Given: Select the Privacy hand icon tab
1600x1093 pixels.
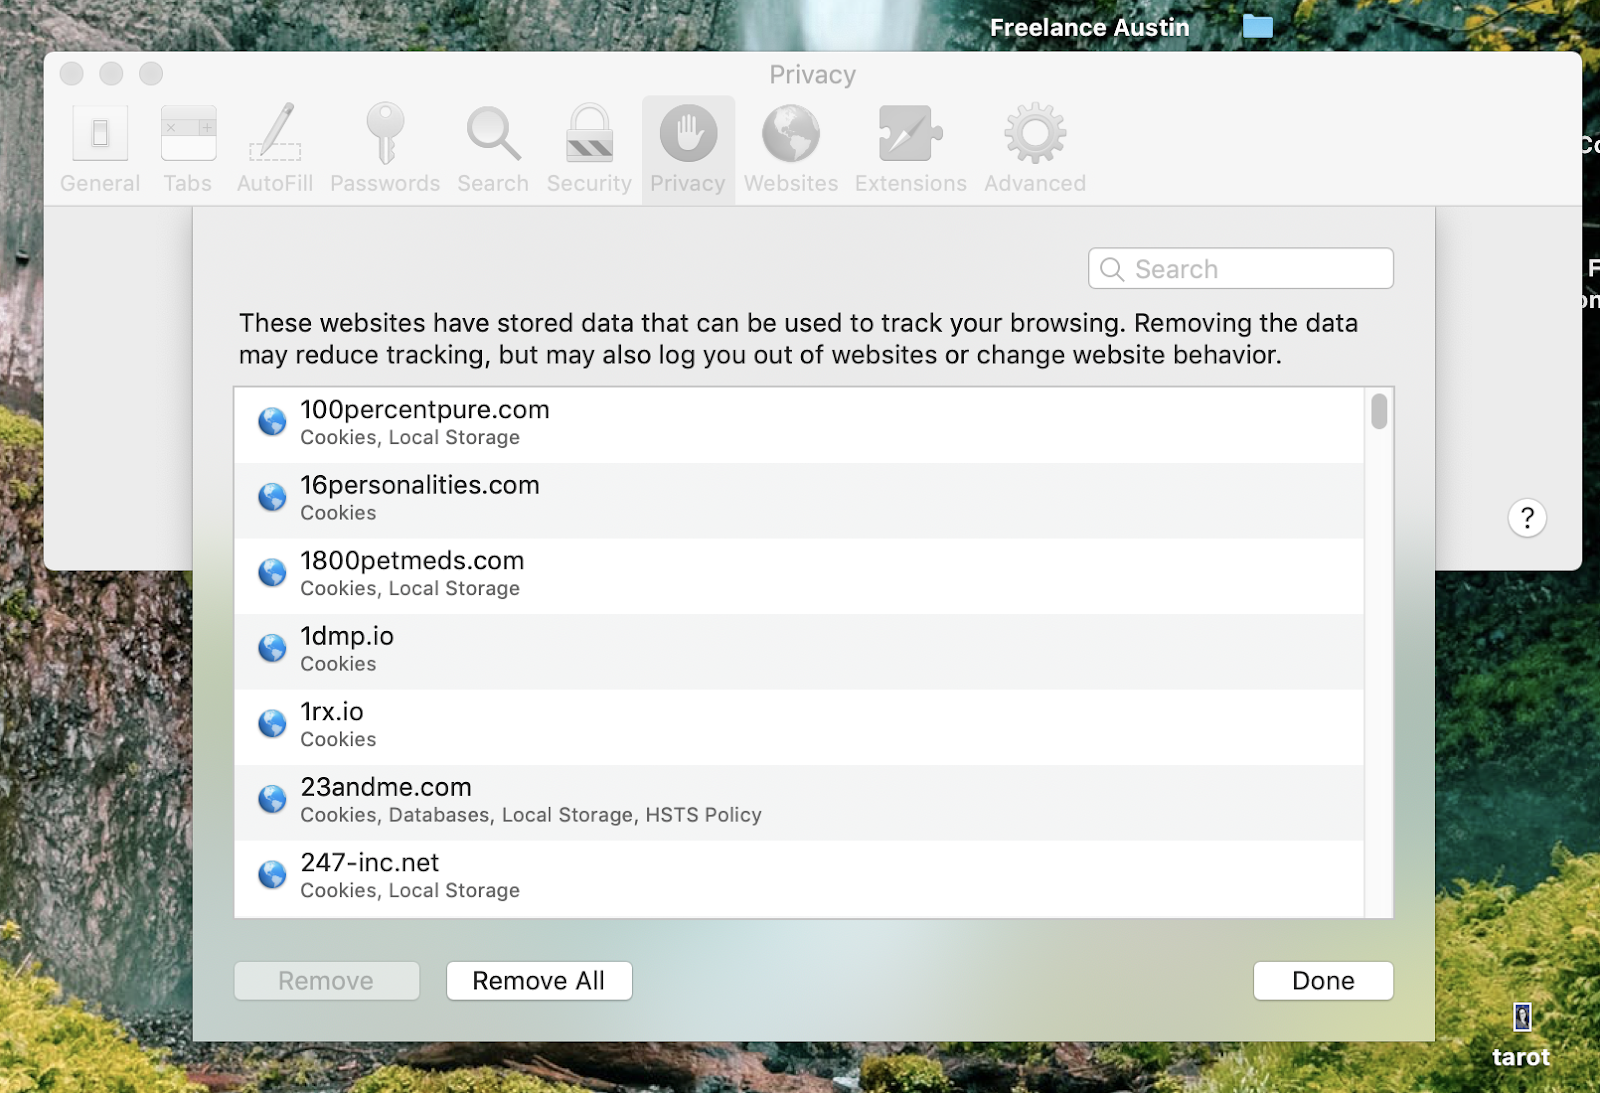Looking at the screenshot, I should pyautogui.click(x=688, y=149).
